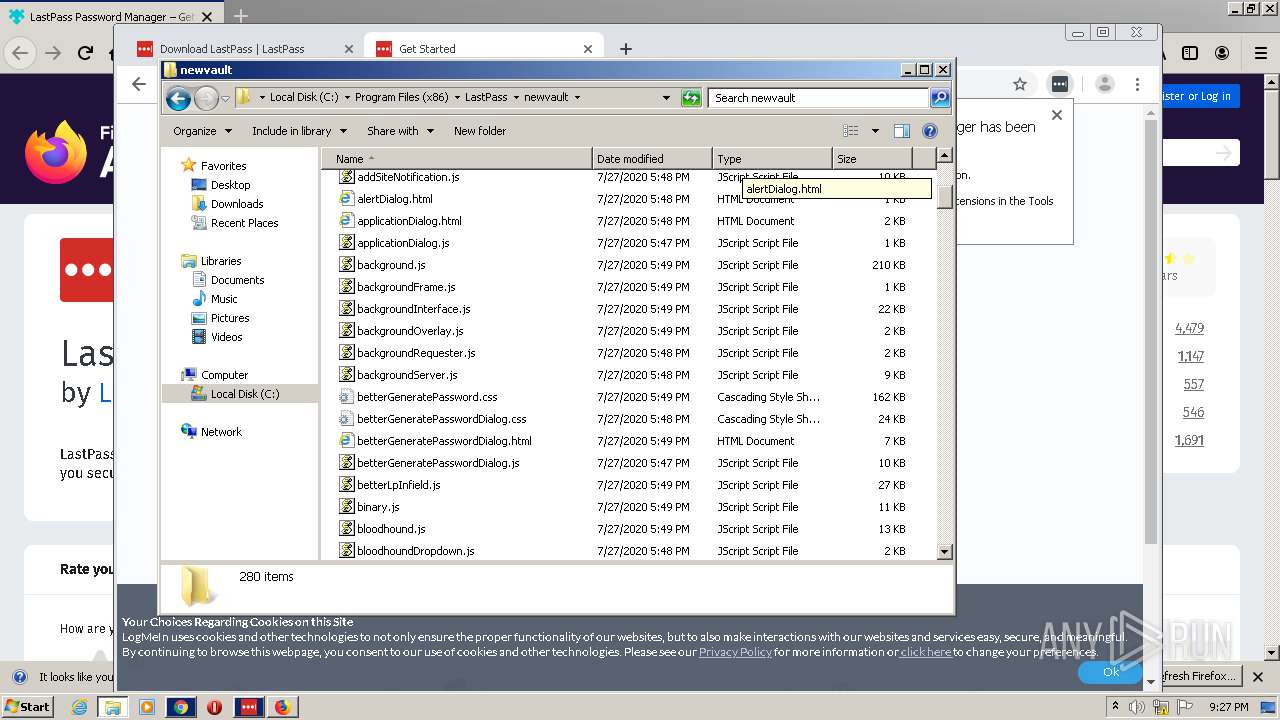Switch to Download LastPass browser tab
This screenshot has height=720, width=1280.
(245, 49)
